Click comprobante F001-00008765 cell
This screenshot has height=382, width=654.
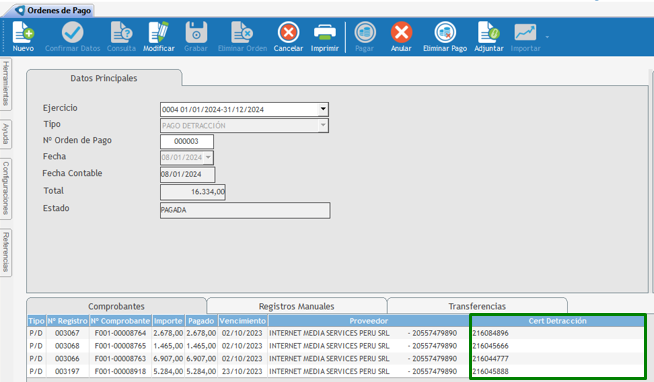(120, 346)
